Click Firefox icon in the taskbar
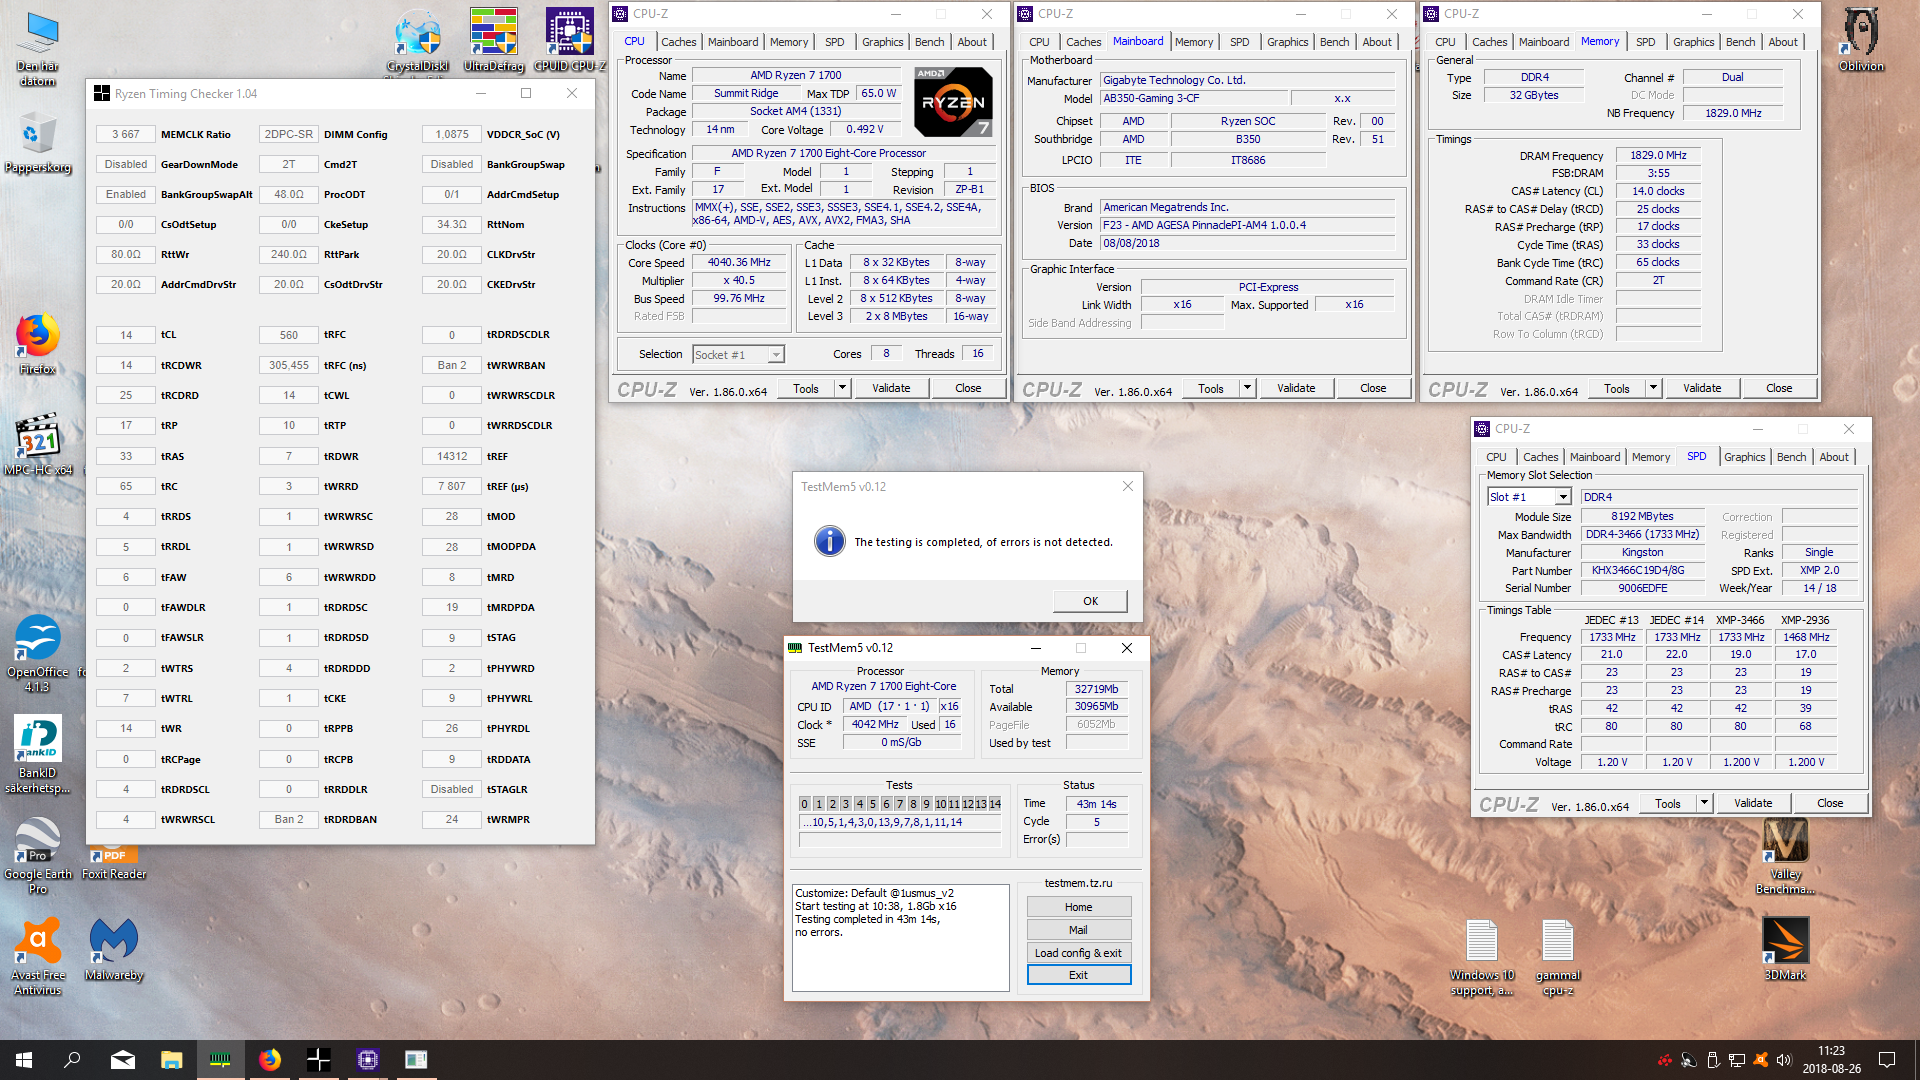This screenshot has width=1920, height=1080. (270, 1060)
